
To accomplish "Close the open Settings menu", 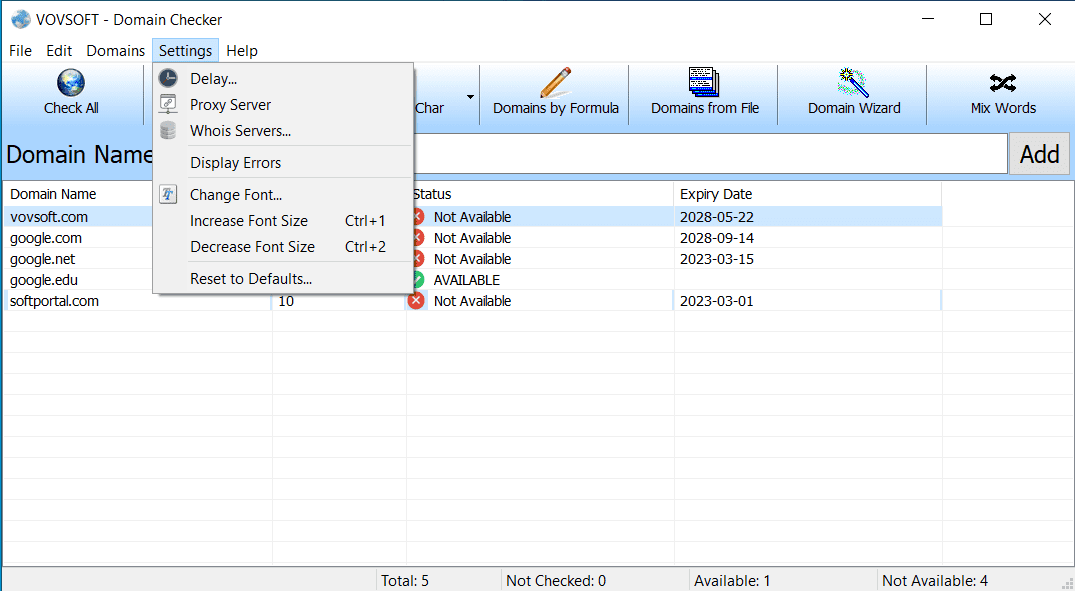I will (185, 51).
